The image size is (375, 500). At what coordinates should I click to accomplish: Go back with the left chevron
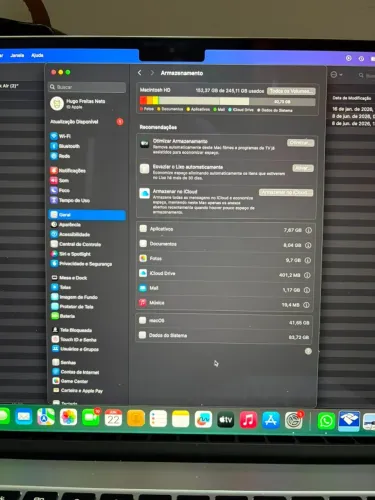(x=140, y=72)
